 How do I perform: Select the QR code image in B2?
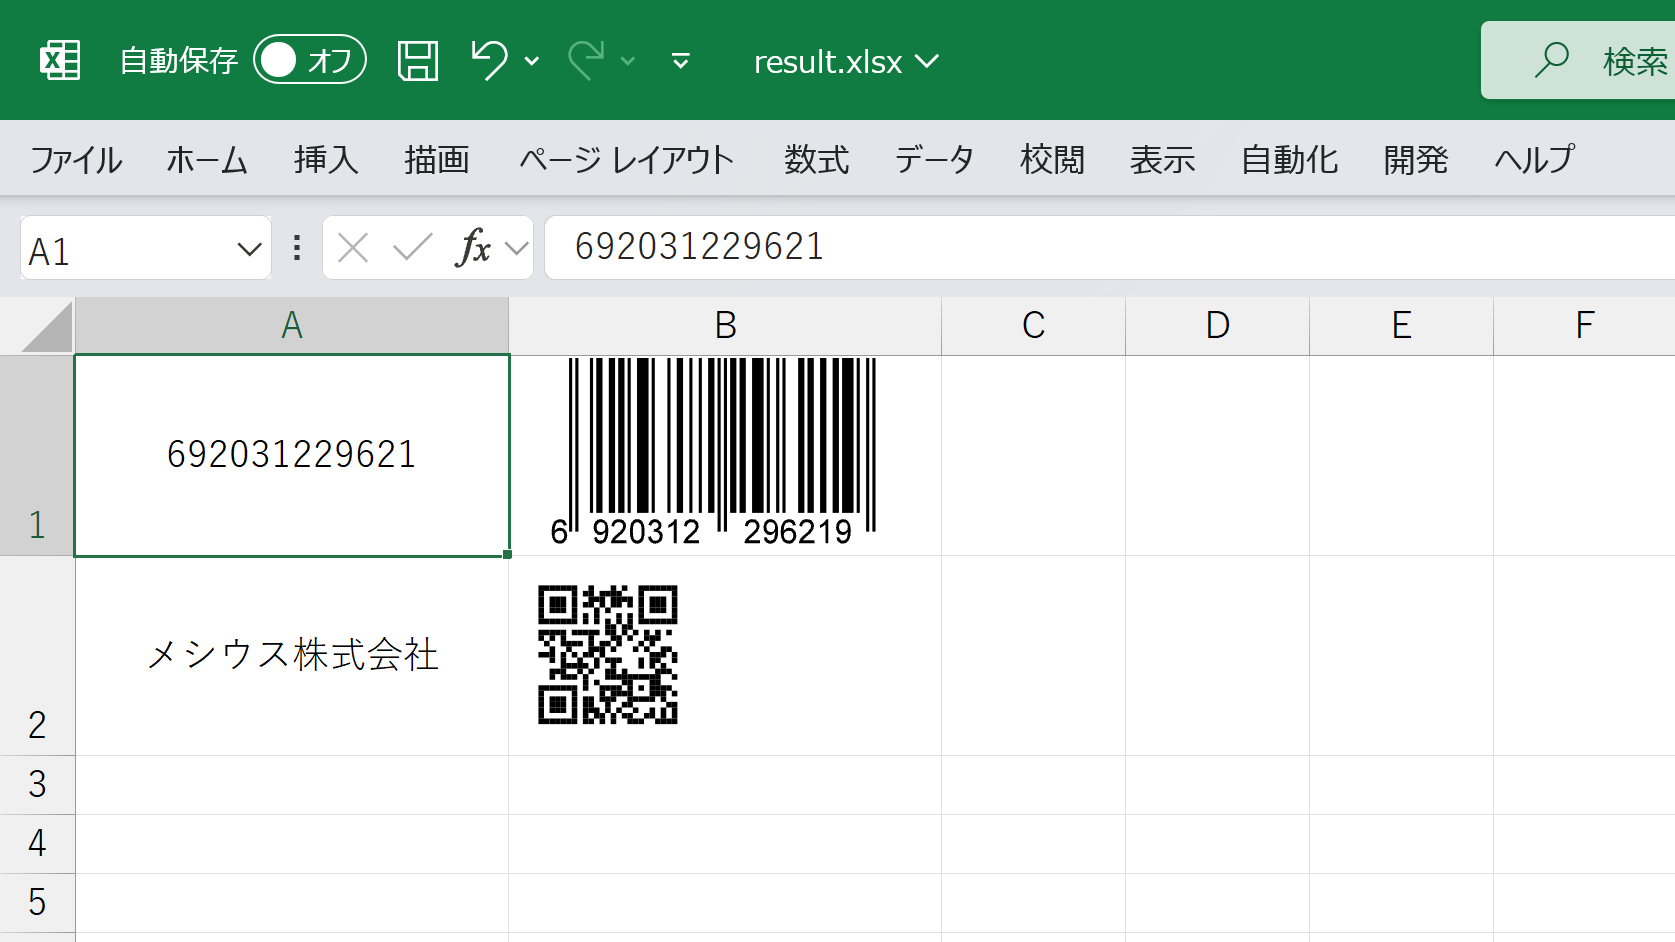coord(608,655)
